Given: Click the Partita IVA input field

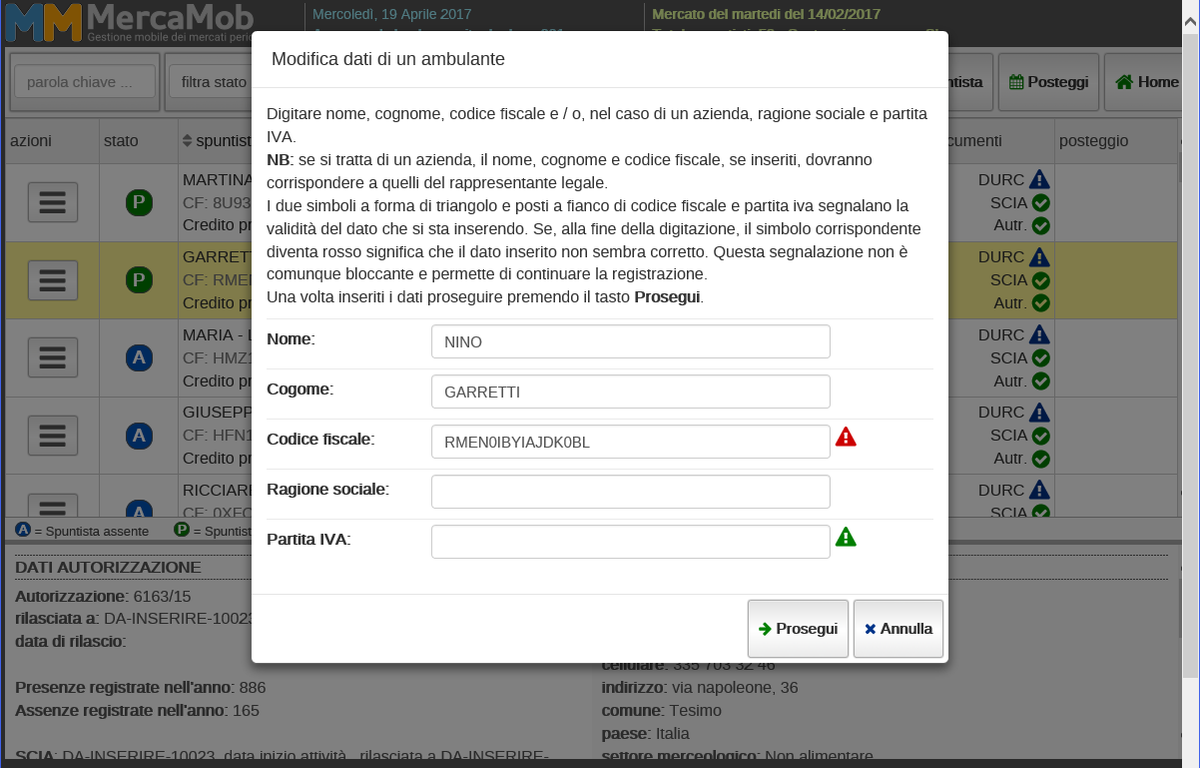Looking at the screenshot, I should (x=631, y=541).
